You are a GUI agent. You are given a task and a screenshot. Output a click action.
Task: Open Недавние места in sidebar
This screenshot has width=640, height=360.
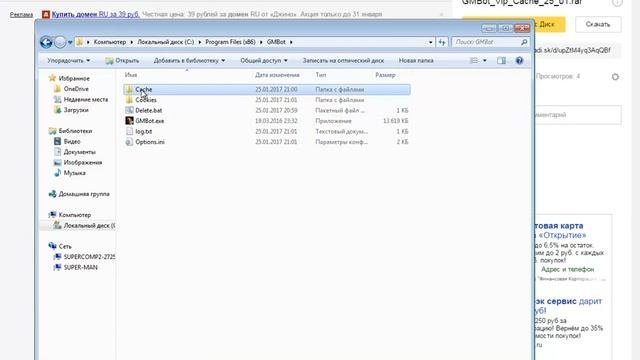pos(86,100)
